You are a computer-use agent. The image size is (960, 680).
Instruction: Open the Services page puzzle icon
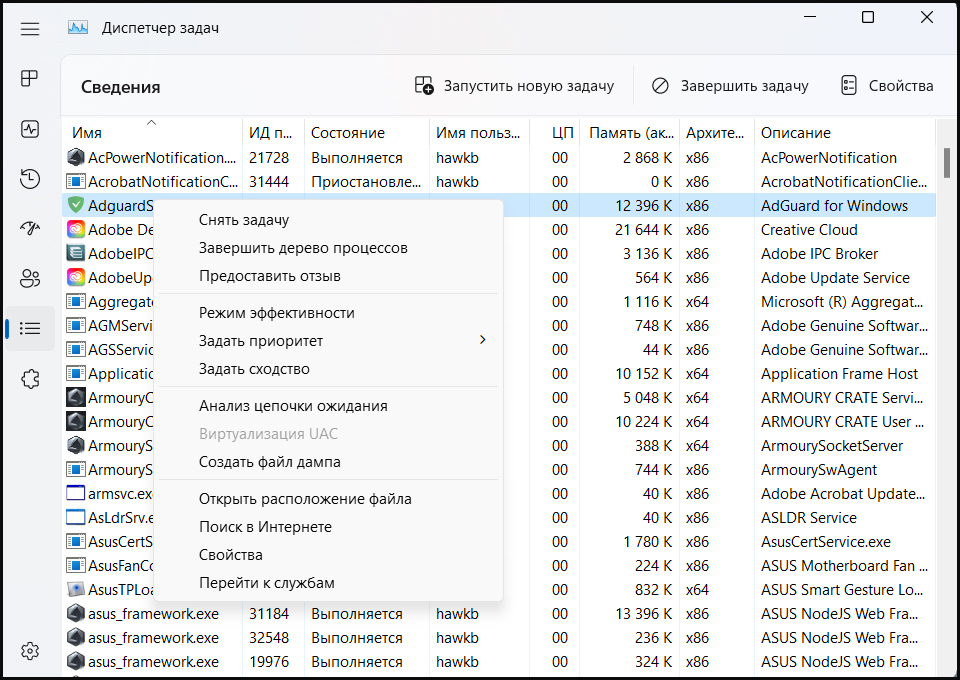point(30,379)
